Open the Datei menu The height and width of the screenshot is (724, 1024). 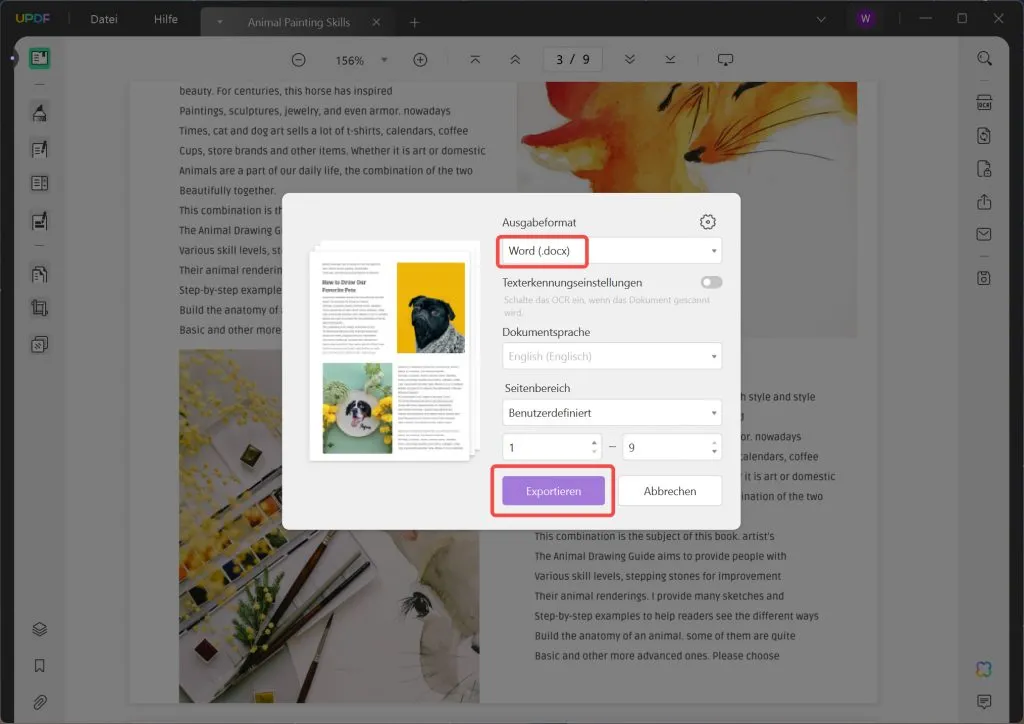click(103, 18)
